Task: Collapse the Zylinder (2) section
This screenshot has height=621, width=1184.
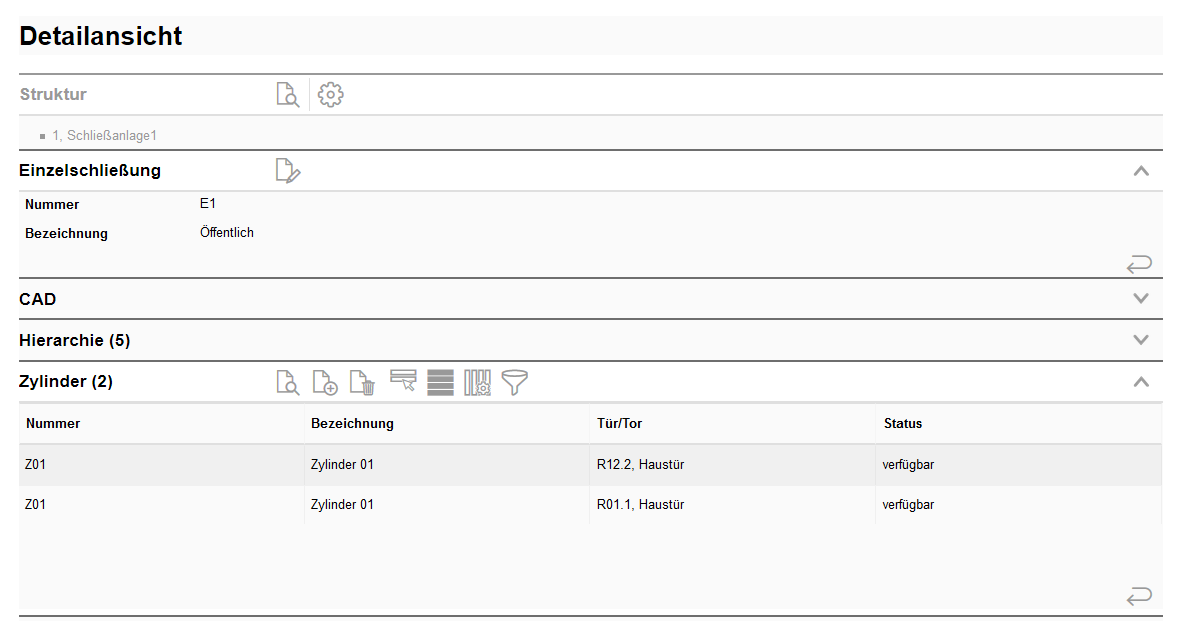Action: 1141,382
